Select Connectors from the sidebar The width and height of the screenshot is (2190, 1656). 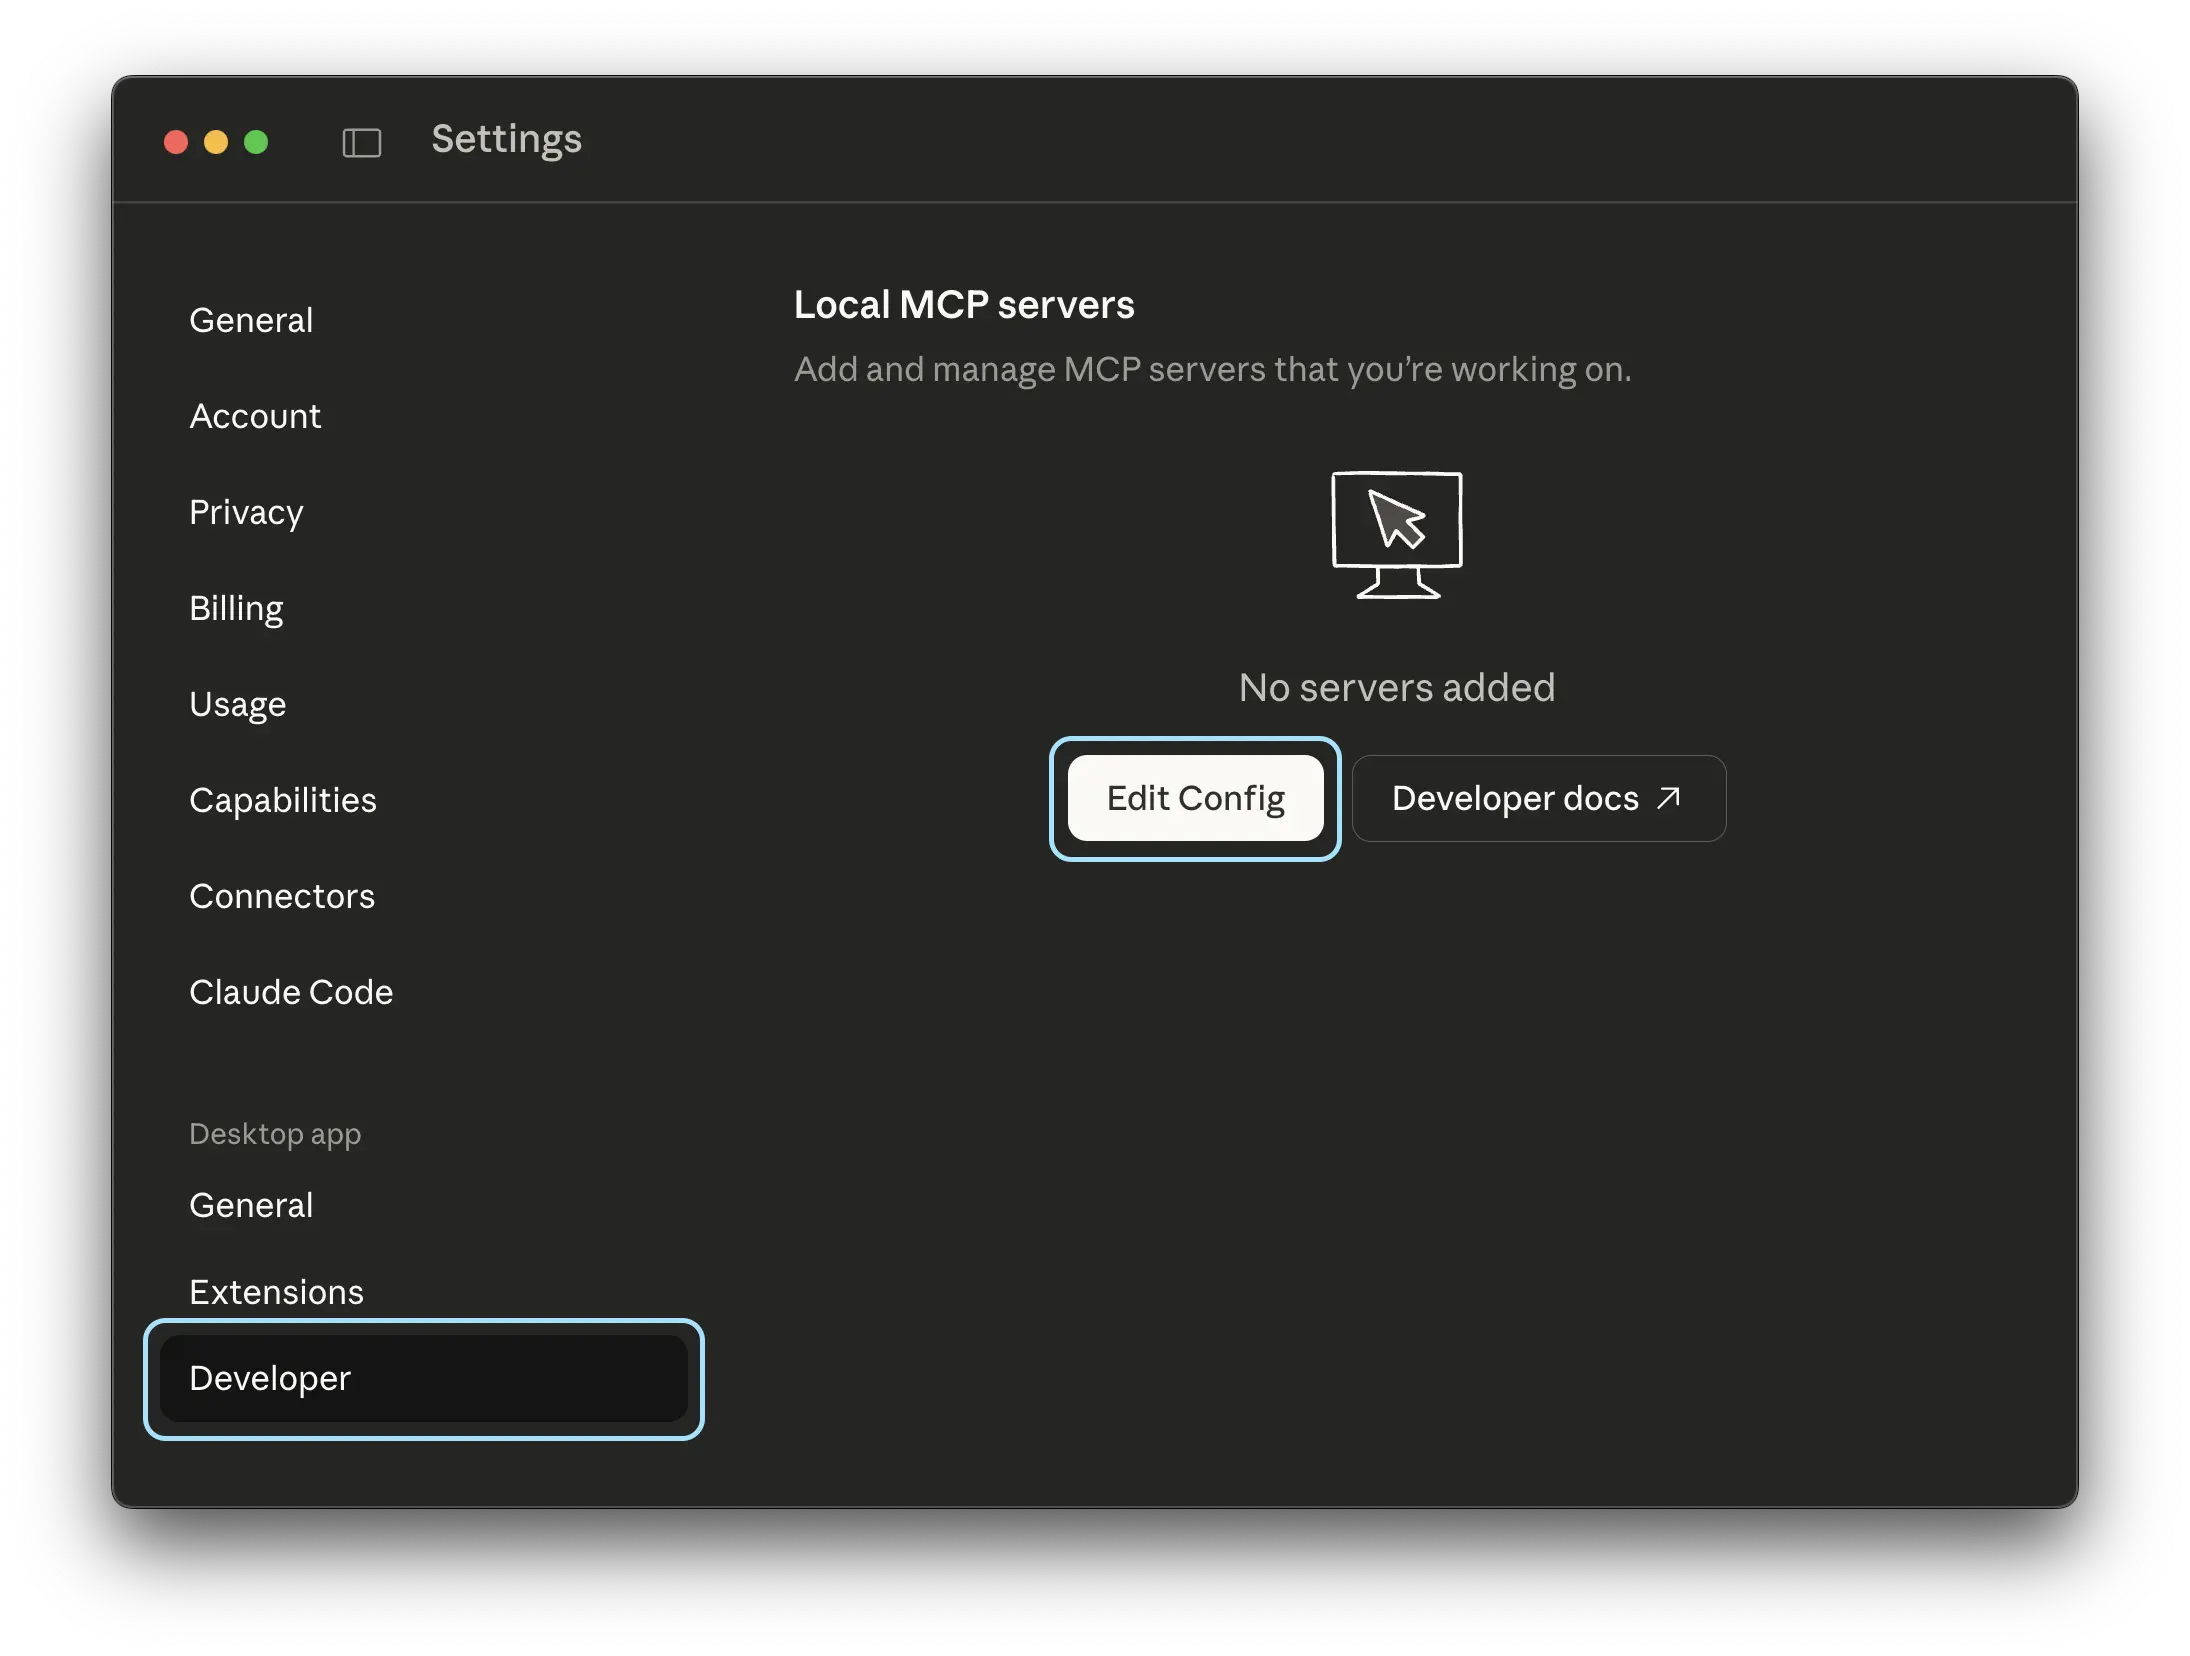coord(282,896)
